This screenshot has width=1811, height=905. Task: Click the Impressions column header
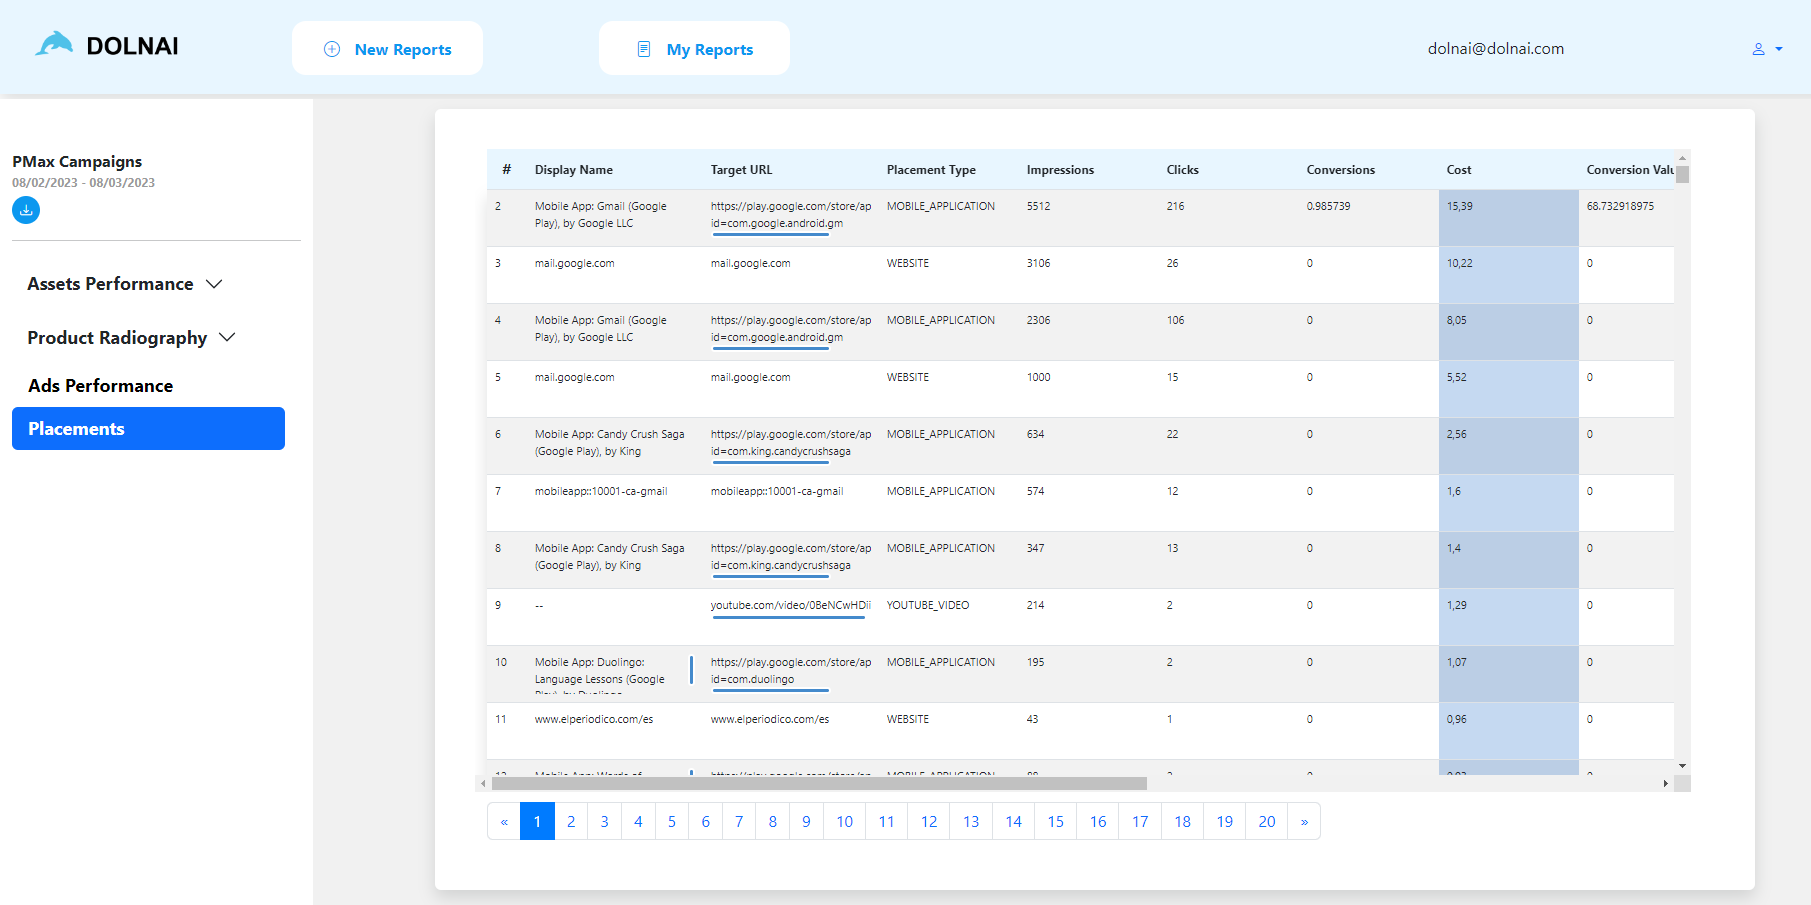[1060, 170]
